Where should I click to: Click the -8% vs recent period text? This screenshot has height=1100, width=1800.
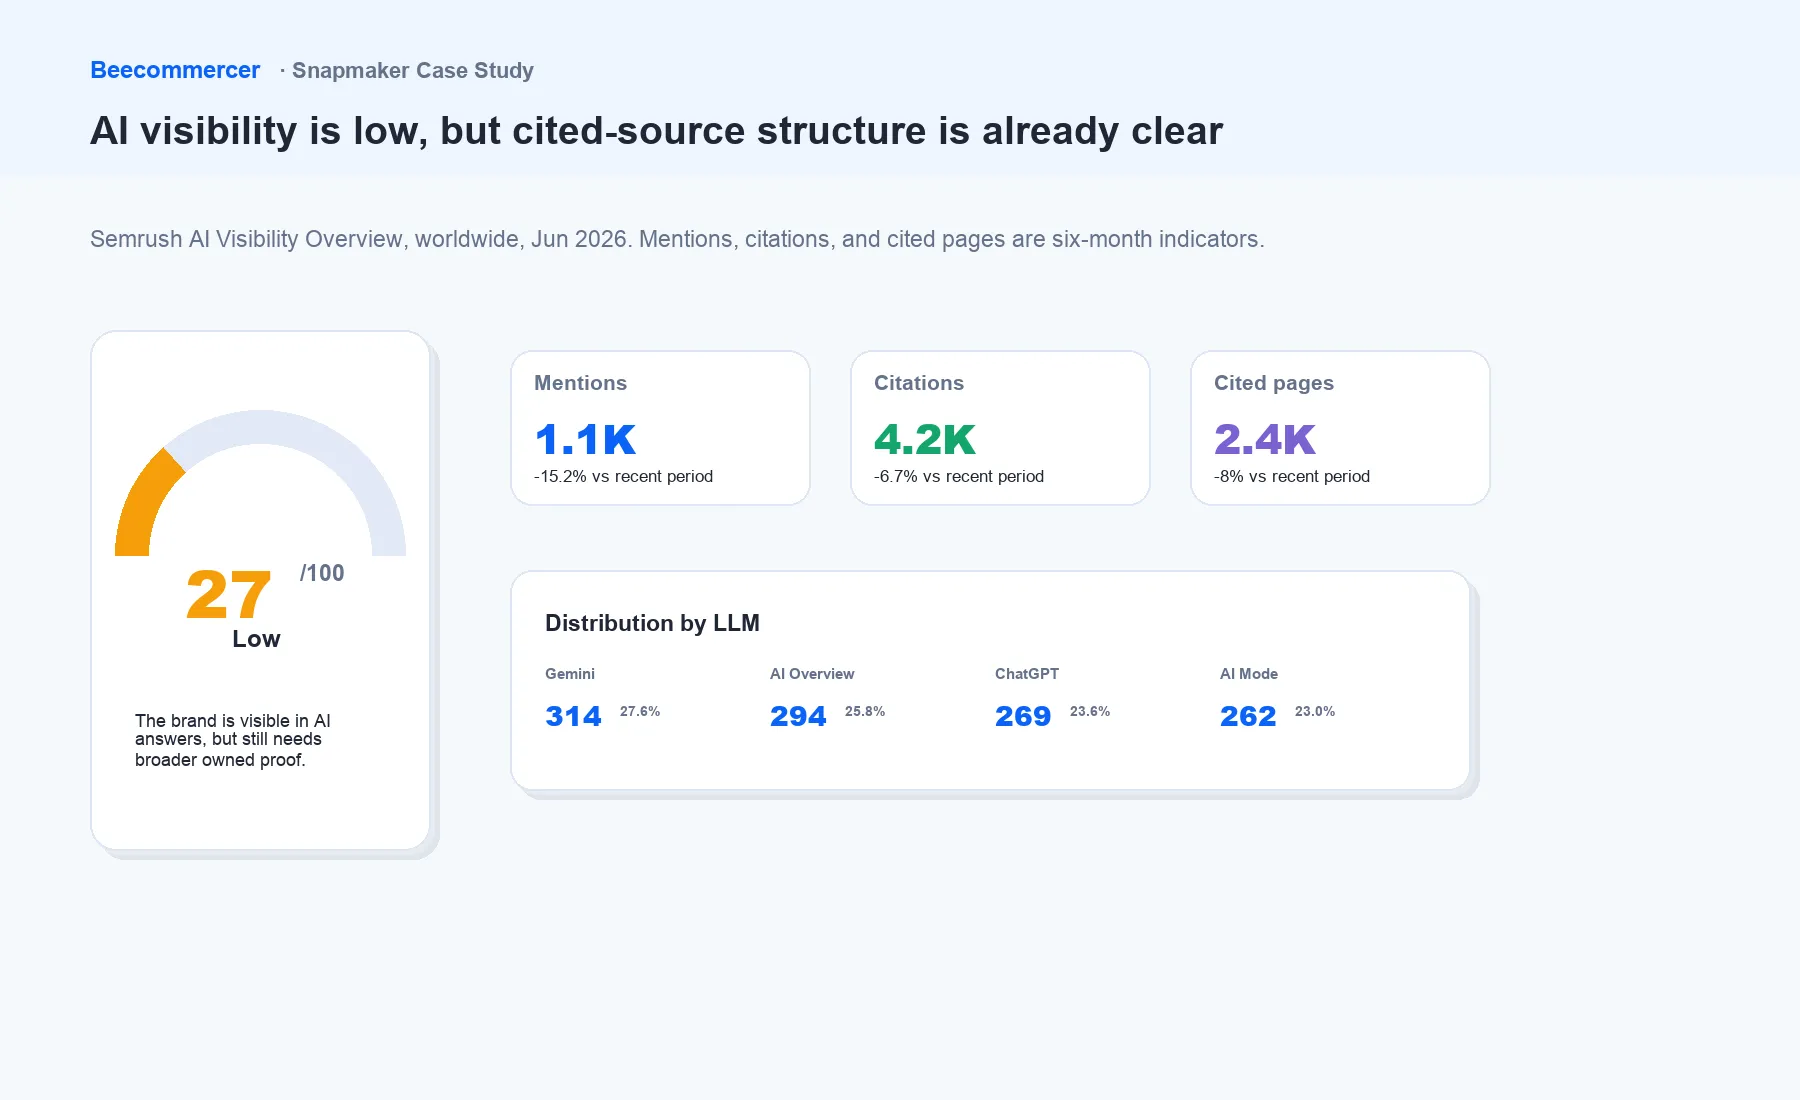[x=1292, y=476]
